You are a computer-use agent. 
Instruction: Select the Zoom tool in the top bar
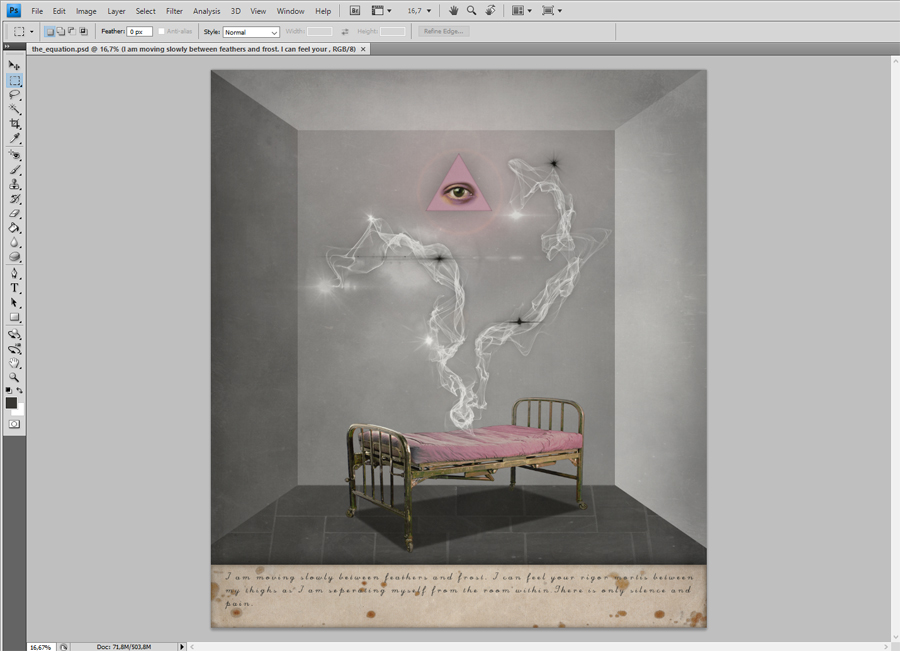pos(471,11)
